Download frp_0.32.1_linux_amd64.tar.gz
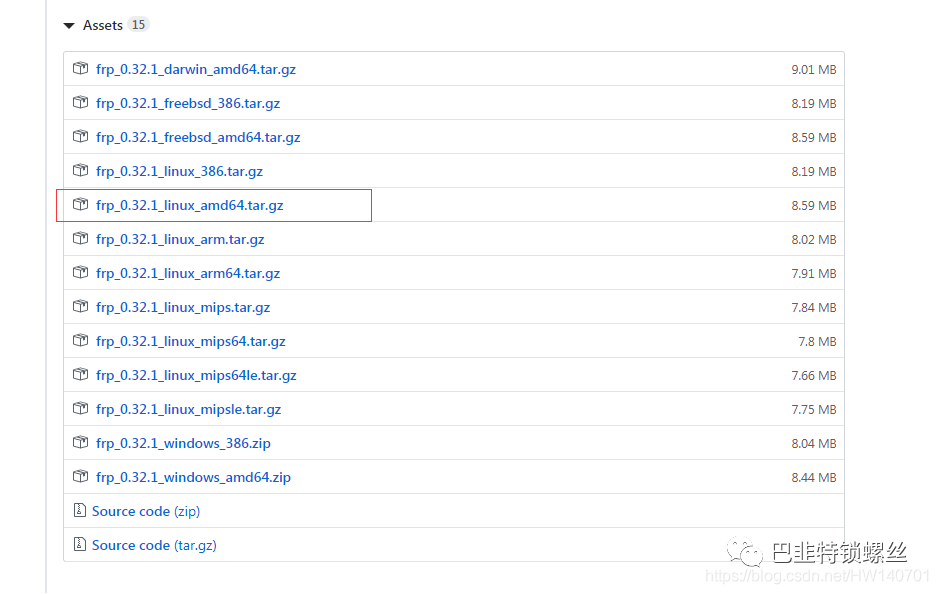This screenshot has height=594, width=938. coord(190,206)
